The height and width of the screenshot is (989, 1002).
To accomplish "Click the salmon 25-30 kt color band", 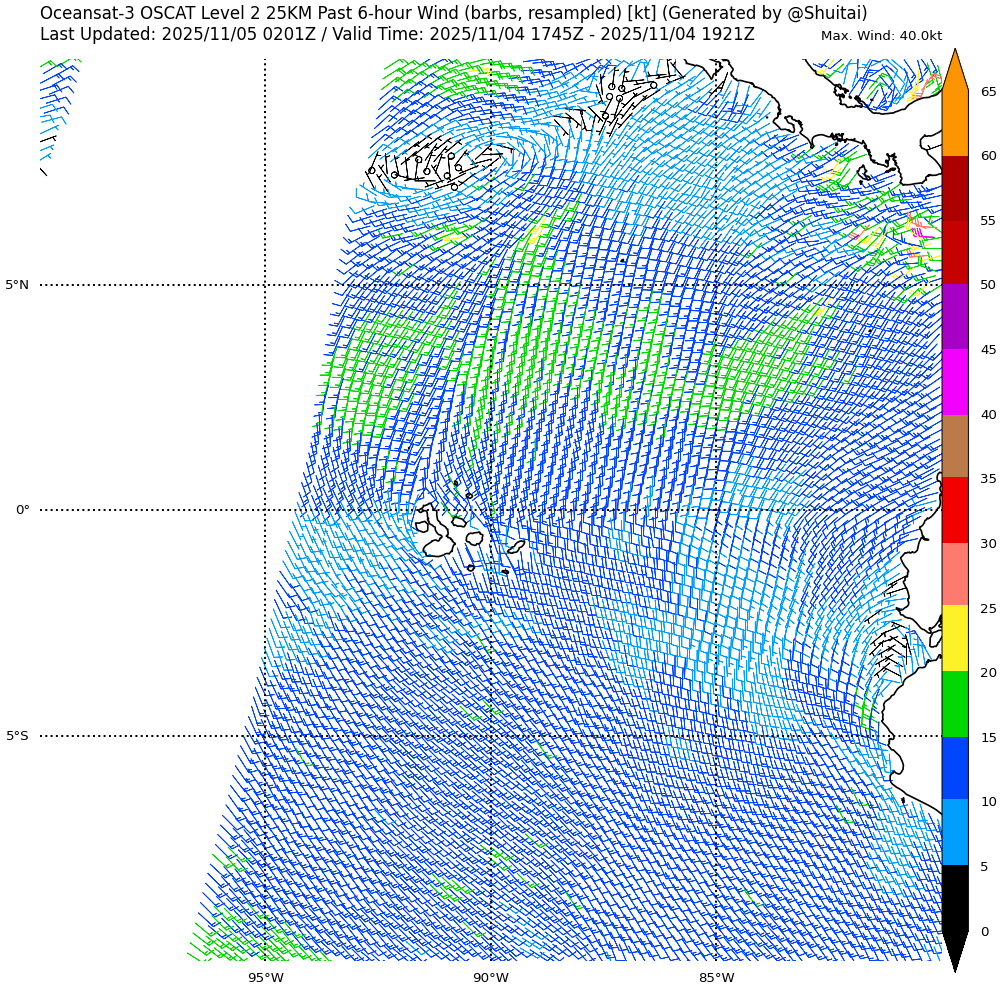I will tap(955, 574).
